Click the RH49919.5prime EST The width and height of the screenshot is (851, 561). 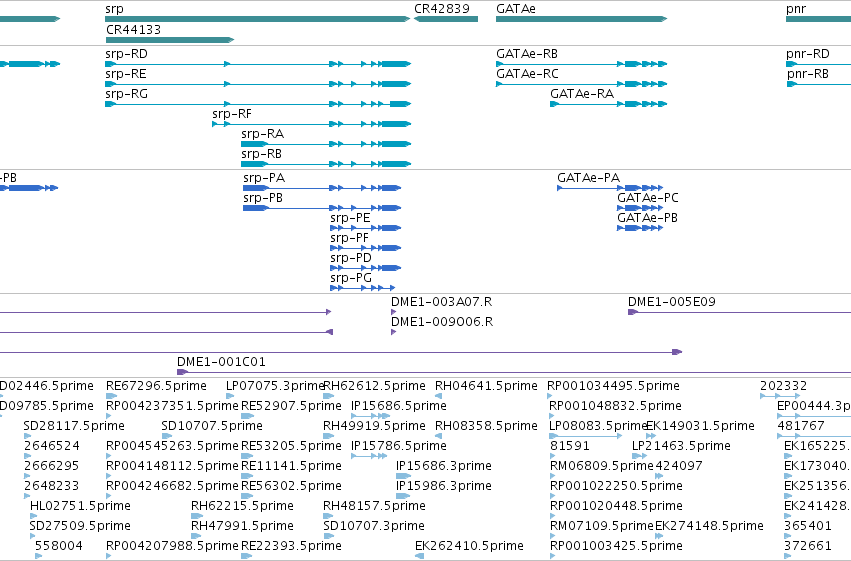(x=328, y=436)
